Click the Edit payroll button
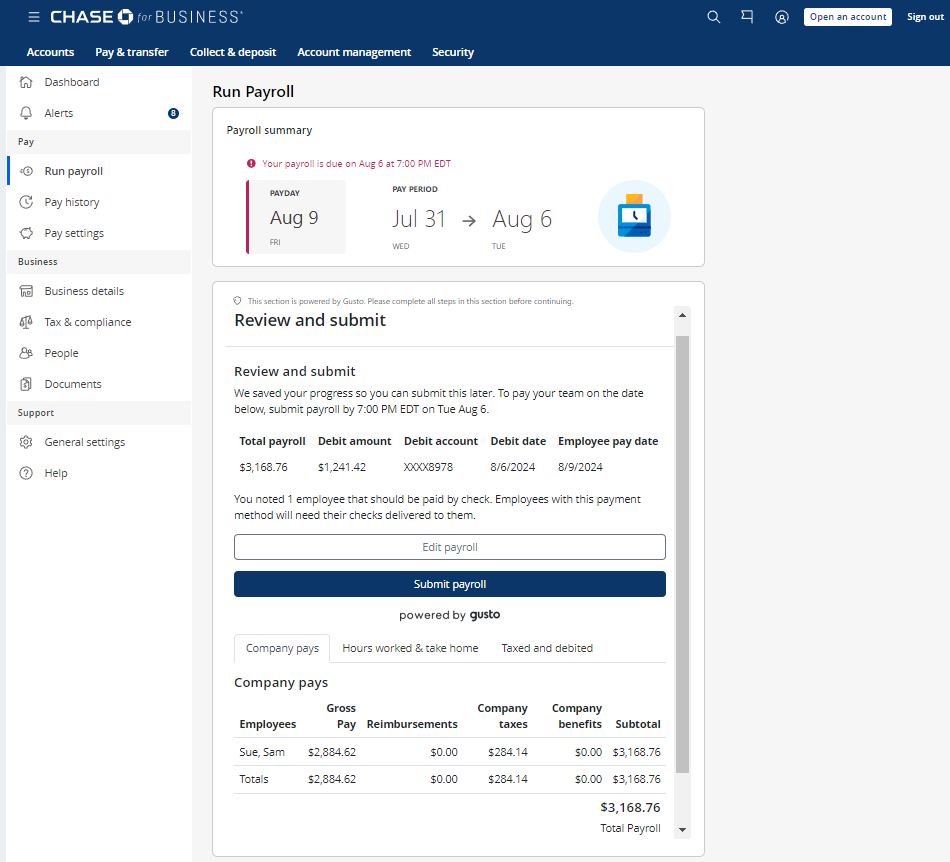Viewport: 950px width, 862px height. coord(449,547)
